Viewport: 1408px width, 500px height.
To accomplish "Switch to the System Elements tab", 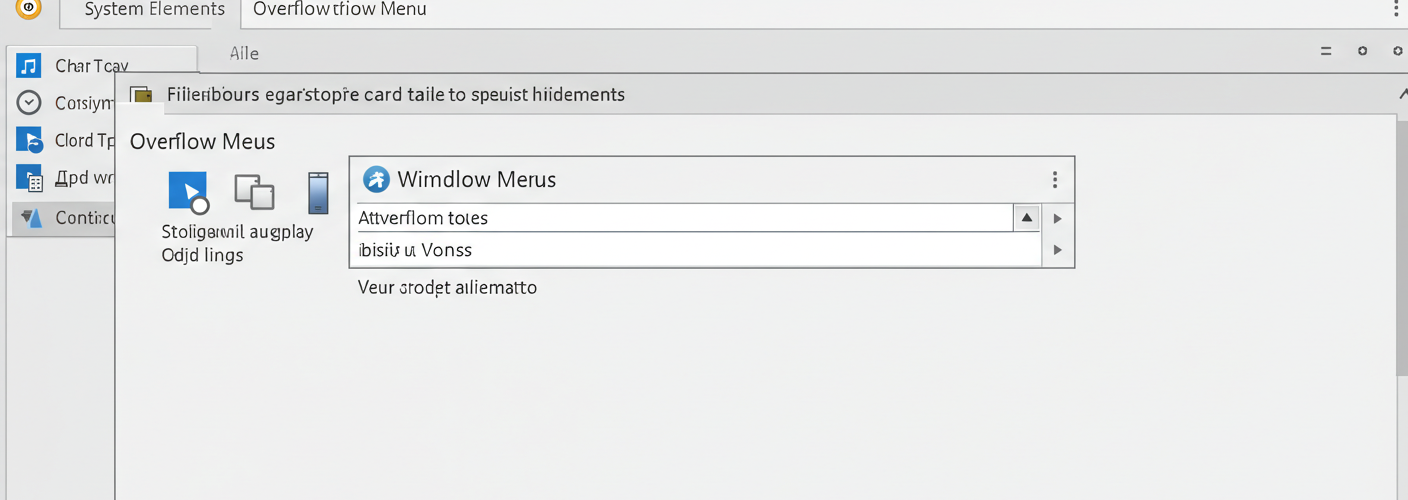I will (154, 10).
